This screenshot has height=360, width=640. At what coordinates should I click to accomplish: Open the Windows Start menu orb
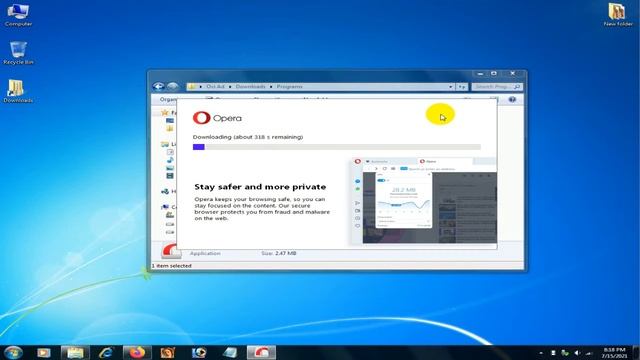13,352
